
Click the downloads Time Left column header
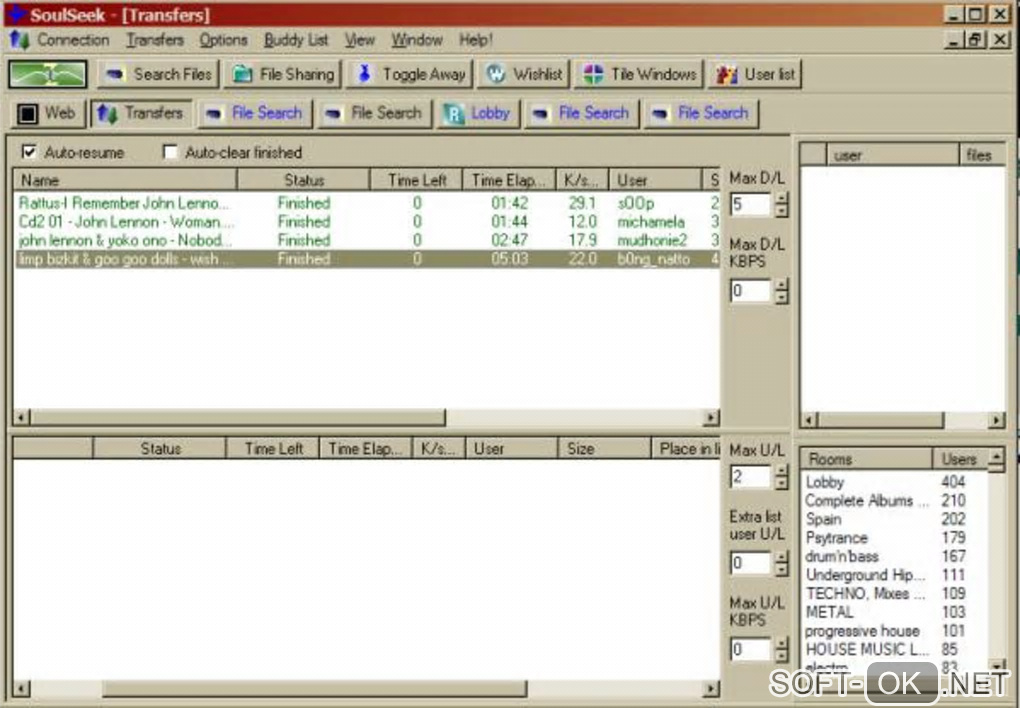point(416,180)
